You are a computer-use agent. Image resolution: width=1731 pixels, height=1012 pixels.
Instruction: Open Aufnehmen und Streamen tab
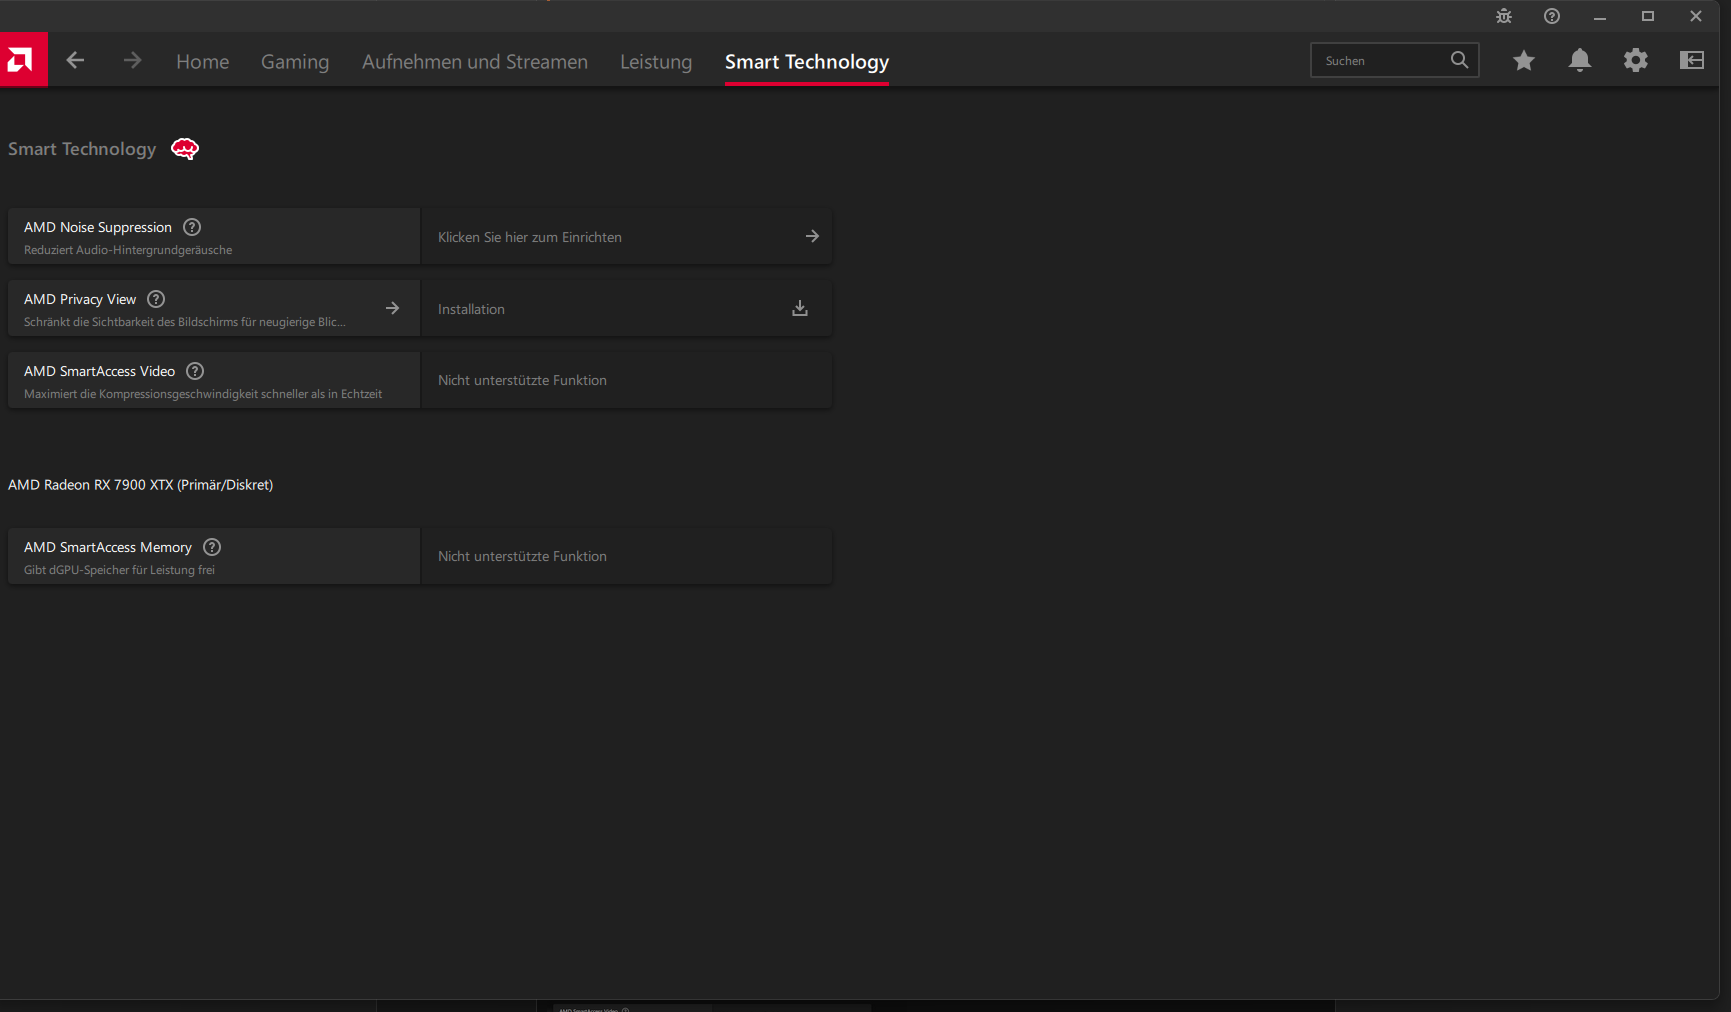point(475,62)
